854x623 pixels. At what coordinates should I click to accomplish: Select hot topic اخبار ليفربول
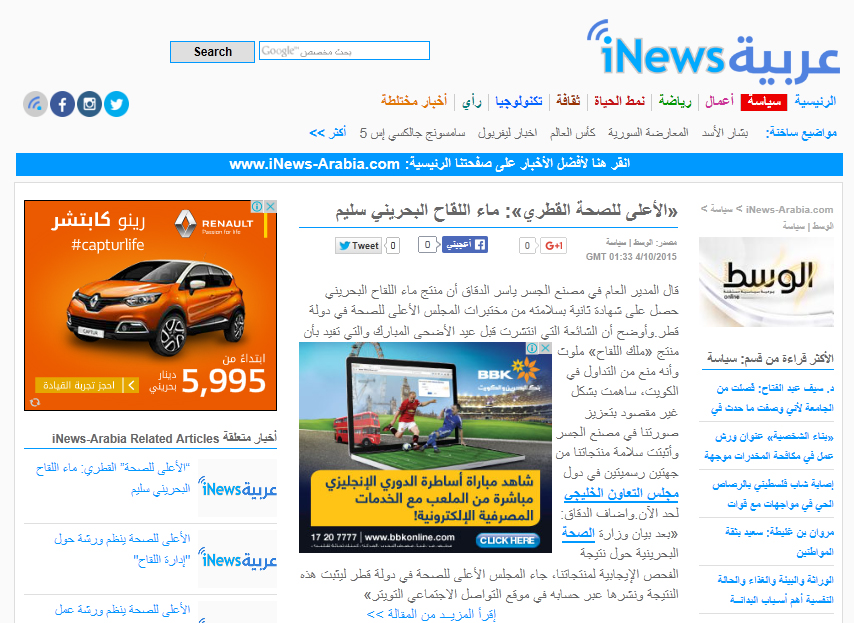pyautogui.click(x=507, y=133)
